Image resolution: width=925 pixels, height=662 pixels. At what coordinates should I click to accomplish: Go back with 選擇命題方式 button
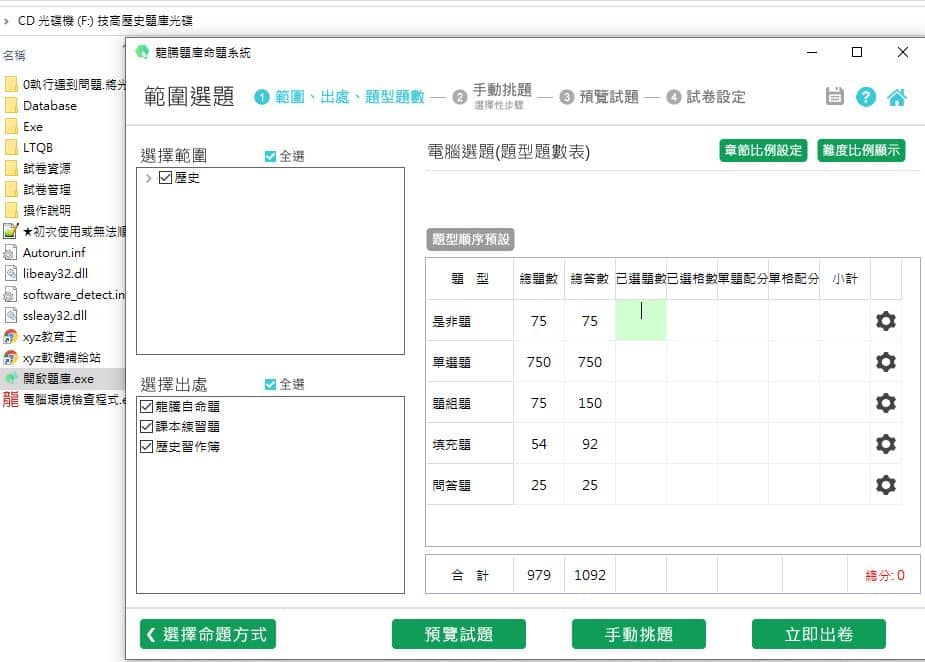coord(208,634)
